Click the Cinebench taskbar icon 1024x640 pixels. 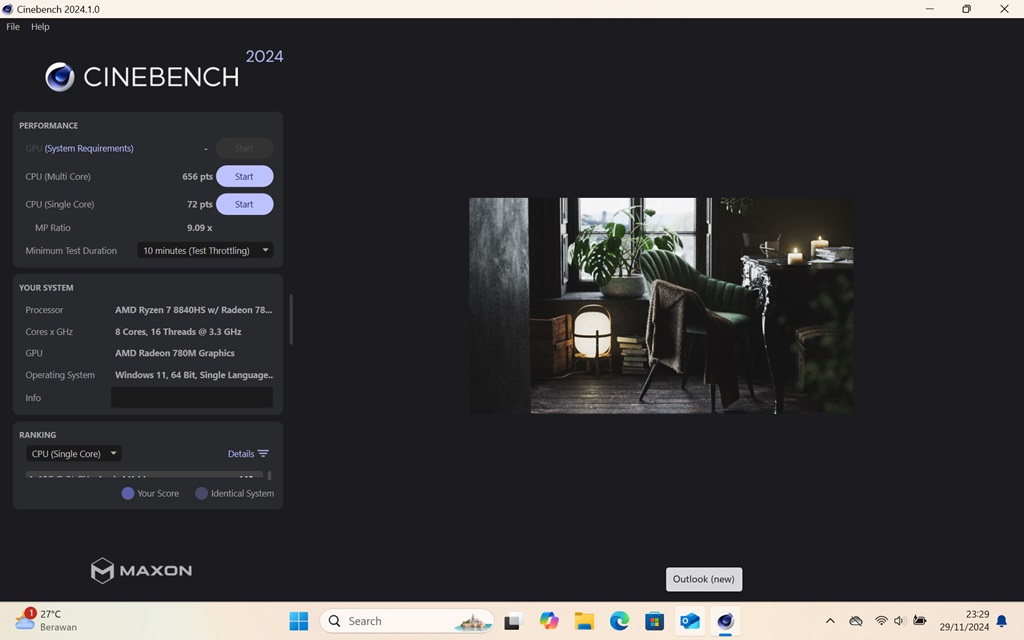tap(726, 621)
